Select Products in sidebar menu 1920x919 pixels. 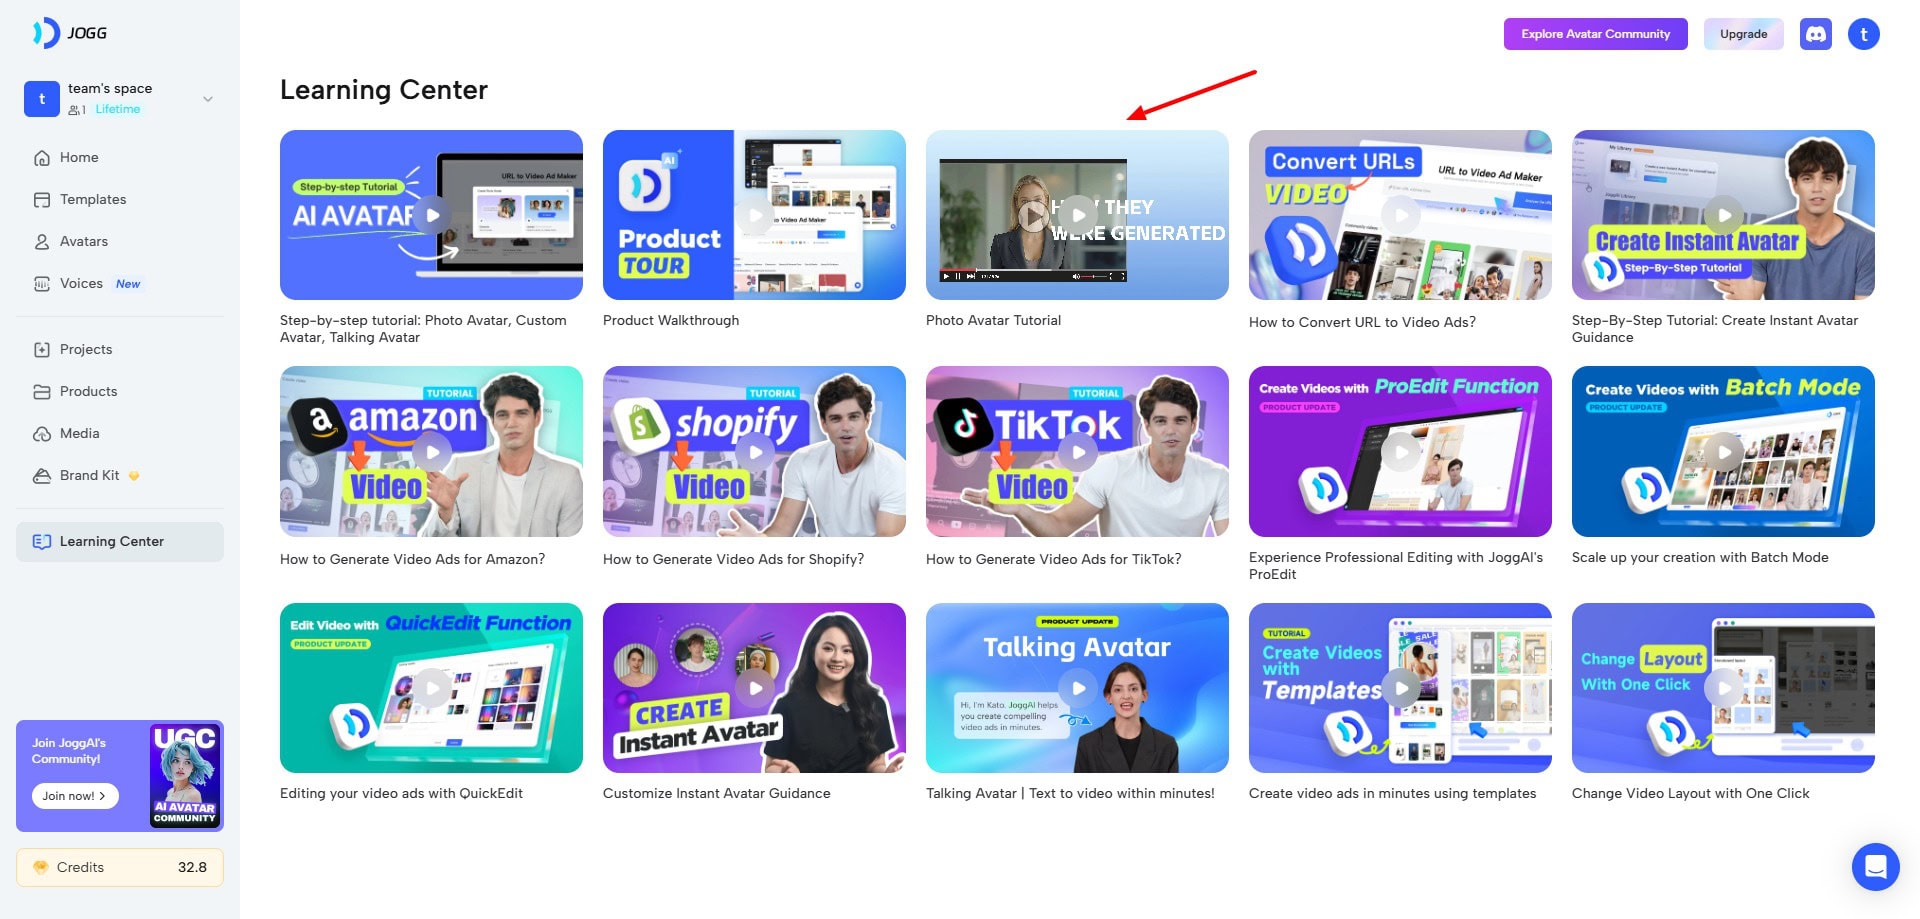coord(88,392)
